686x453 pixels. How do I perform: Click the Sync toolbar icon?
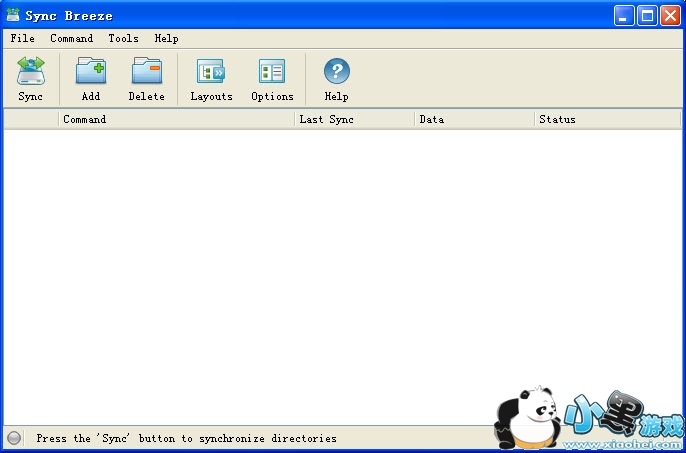tap(31, 71)
